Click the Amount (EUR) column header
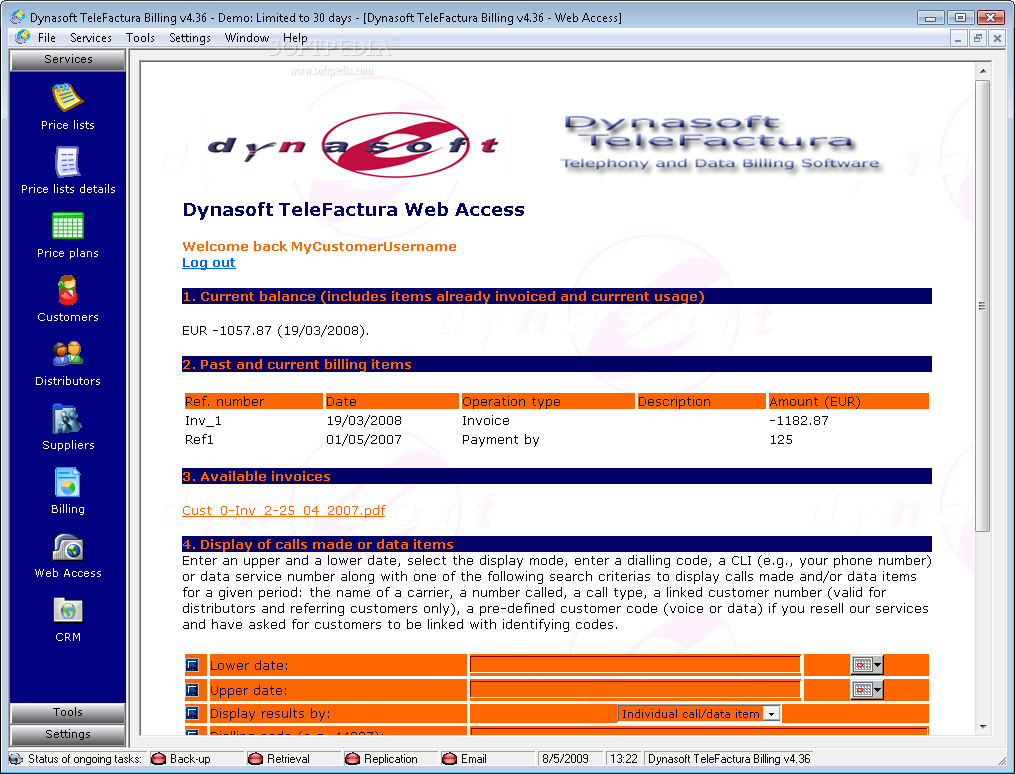 click(x=848, y=401)
